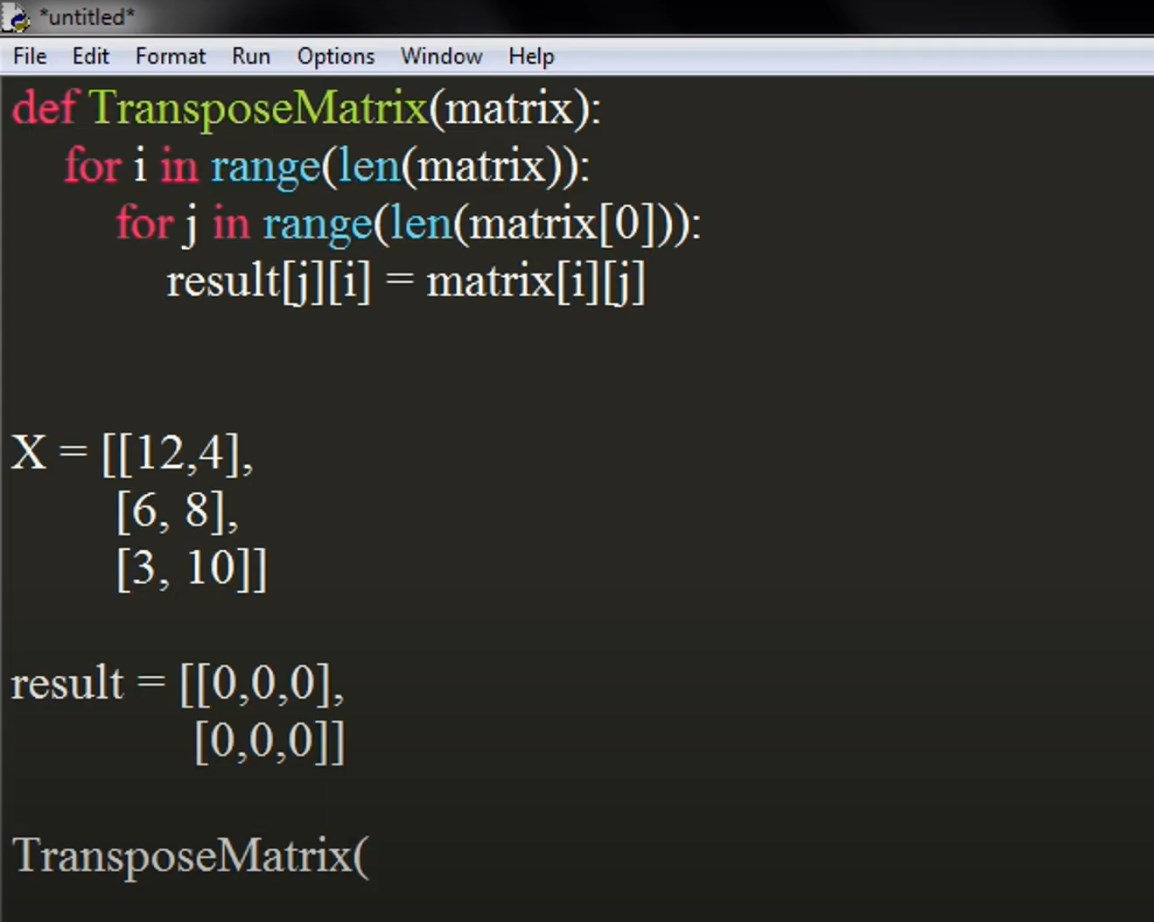Click the green TransposeMatrix function name
Viewport: 1154px width, 922px height.
pos(255,108)
